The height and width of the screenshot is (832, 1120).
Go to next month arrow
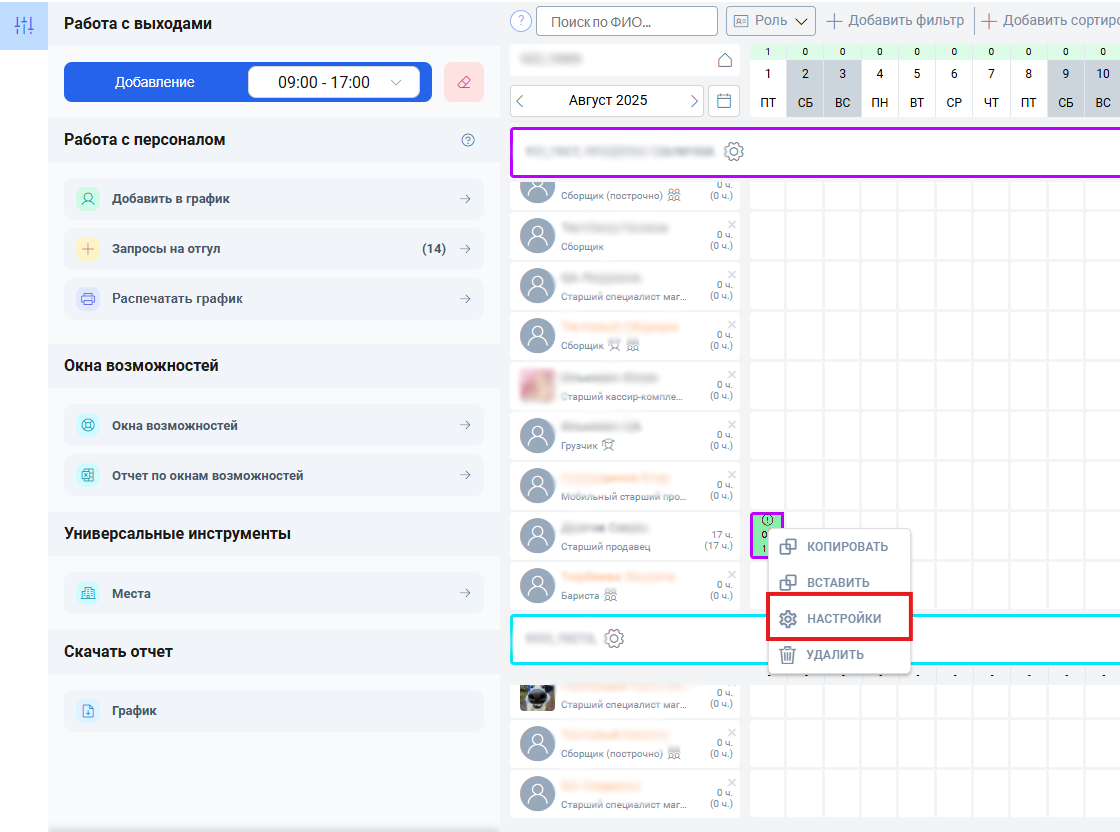click(694, 101)
